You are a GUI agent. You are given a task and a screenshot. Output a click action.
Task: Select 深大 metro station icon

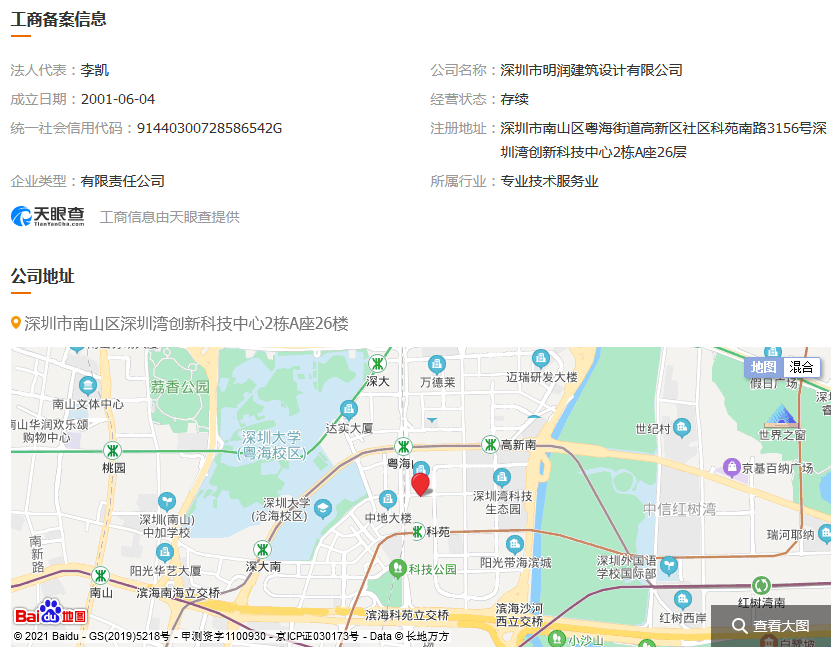(x=378, y=364)
